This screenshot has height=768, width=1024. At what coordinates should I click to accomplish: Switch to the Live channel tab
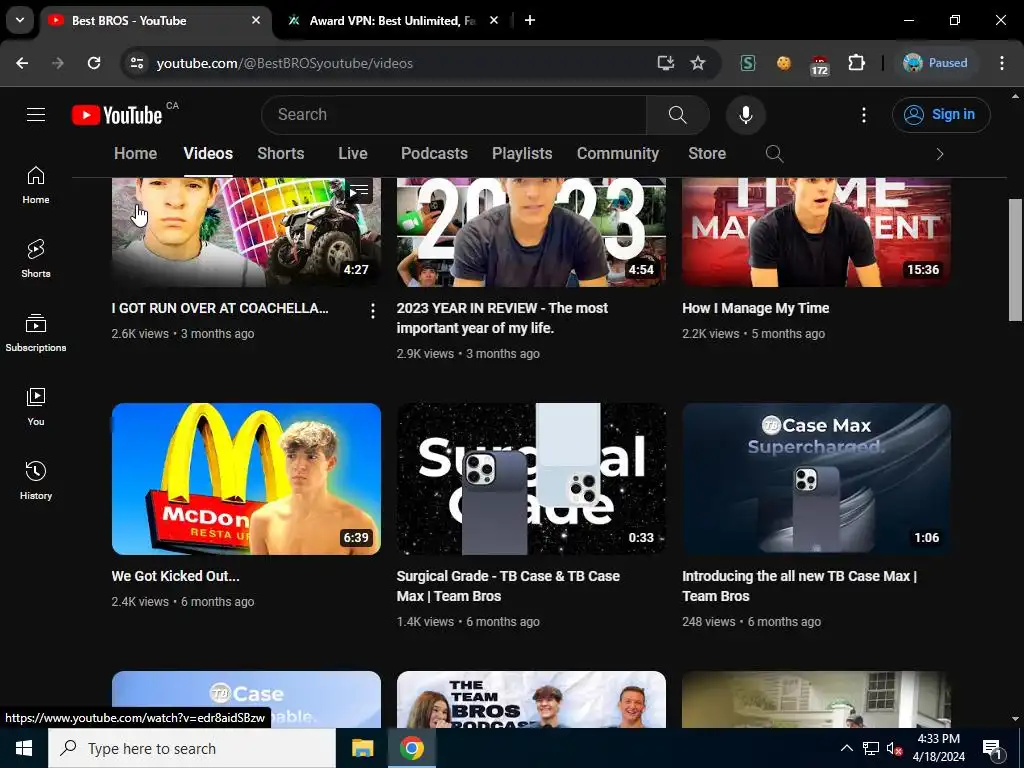[353, 153]
